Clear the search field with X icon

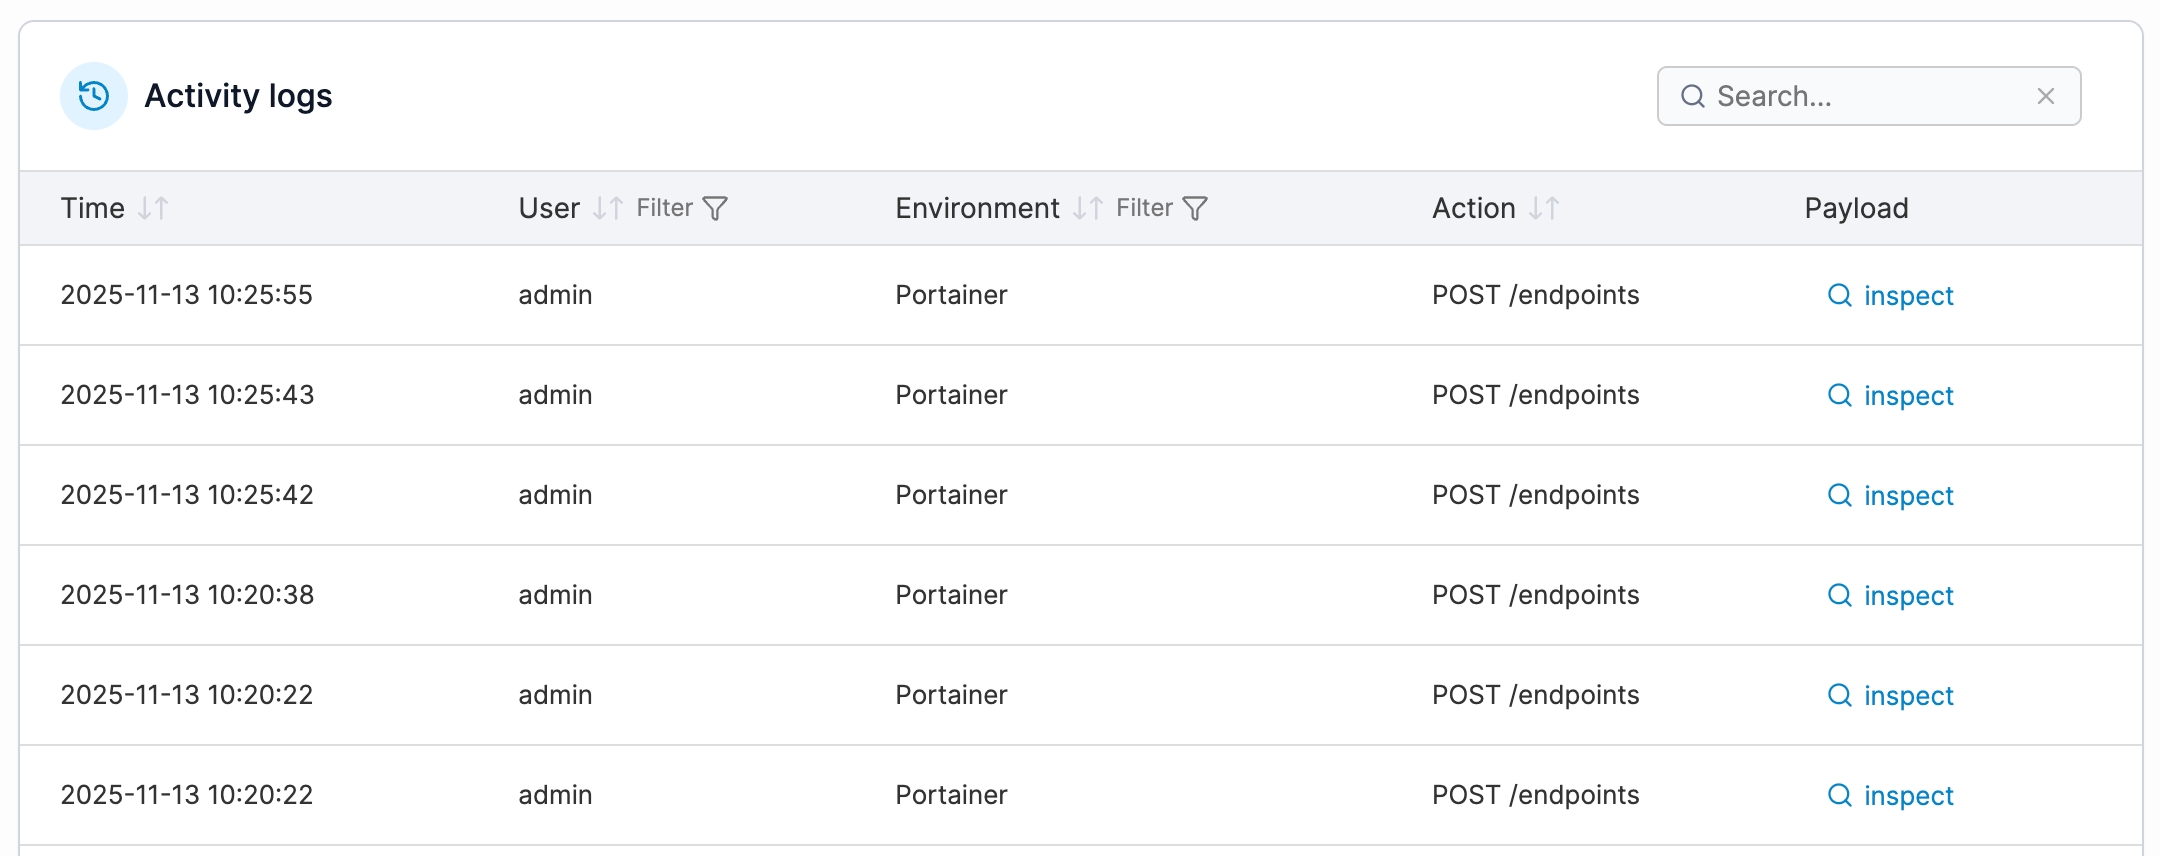2045,96
